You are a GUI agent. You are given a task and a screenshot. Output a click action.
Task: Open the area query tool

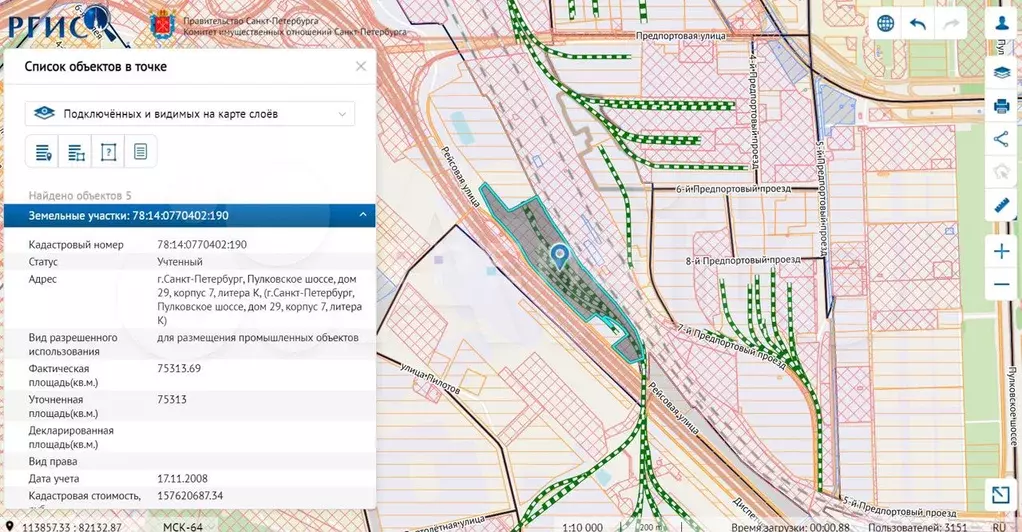(108, 153)
